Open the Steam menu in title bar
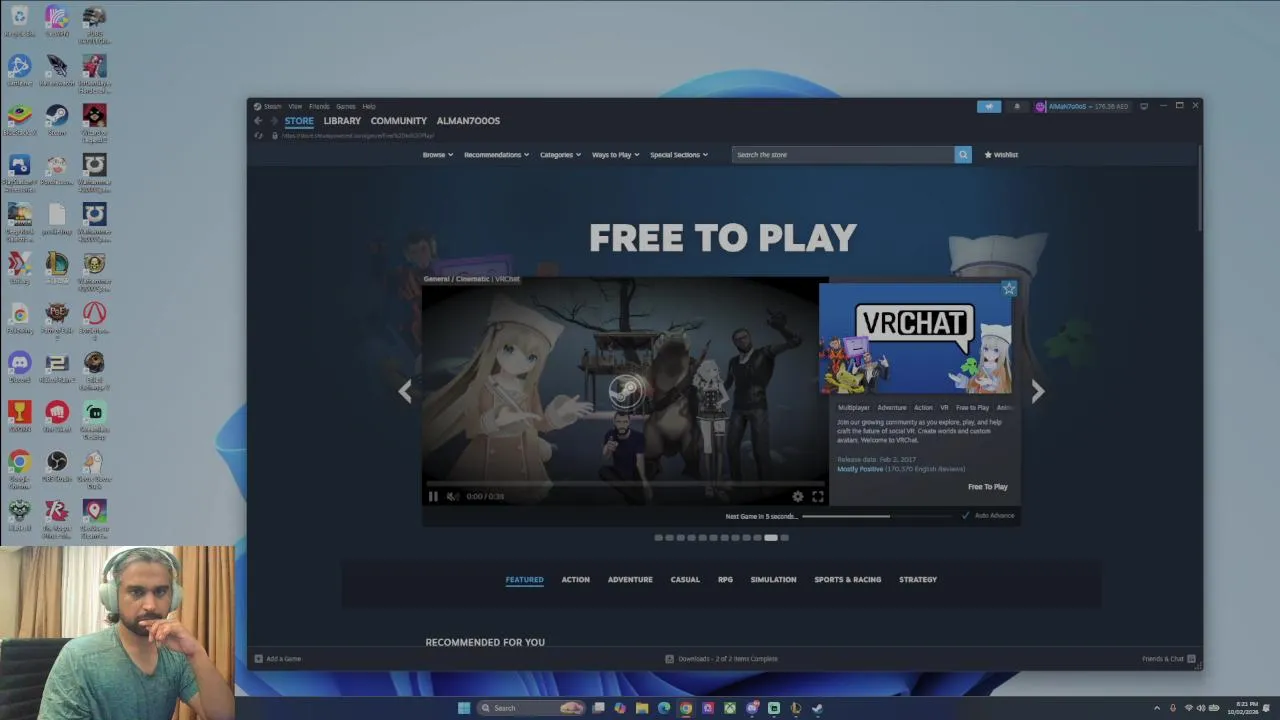The image size is (1280, 720). click(x=272, y=106)
